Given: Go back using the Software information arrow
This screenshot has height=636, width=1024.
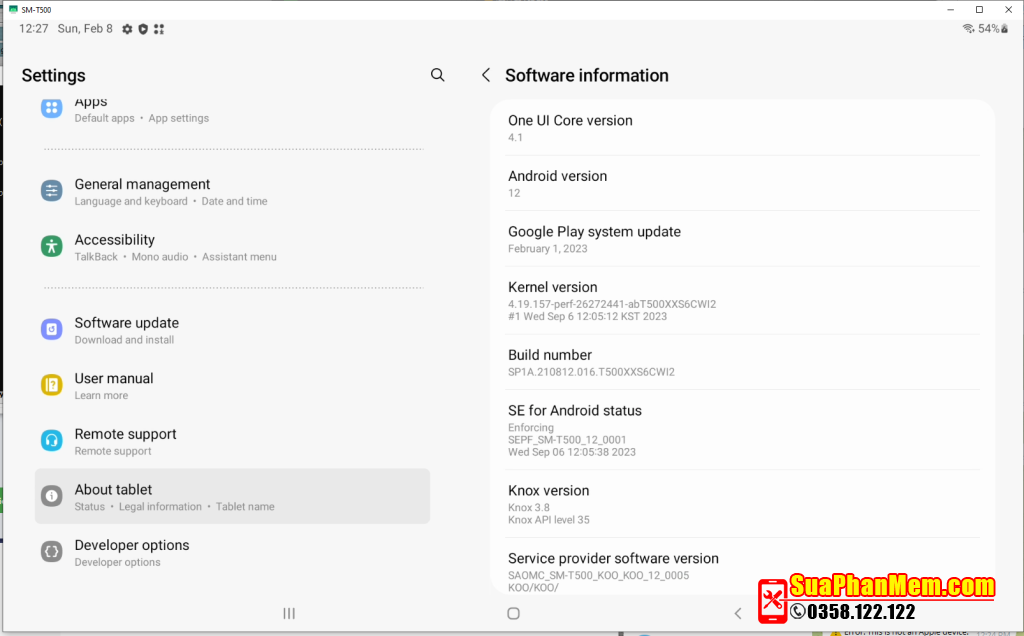Looking at the screenshot, I should point(486,75).
